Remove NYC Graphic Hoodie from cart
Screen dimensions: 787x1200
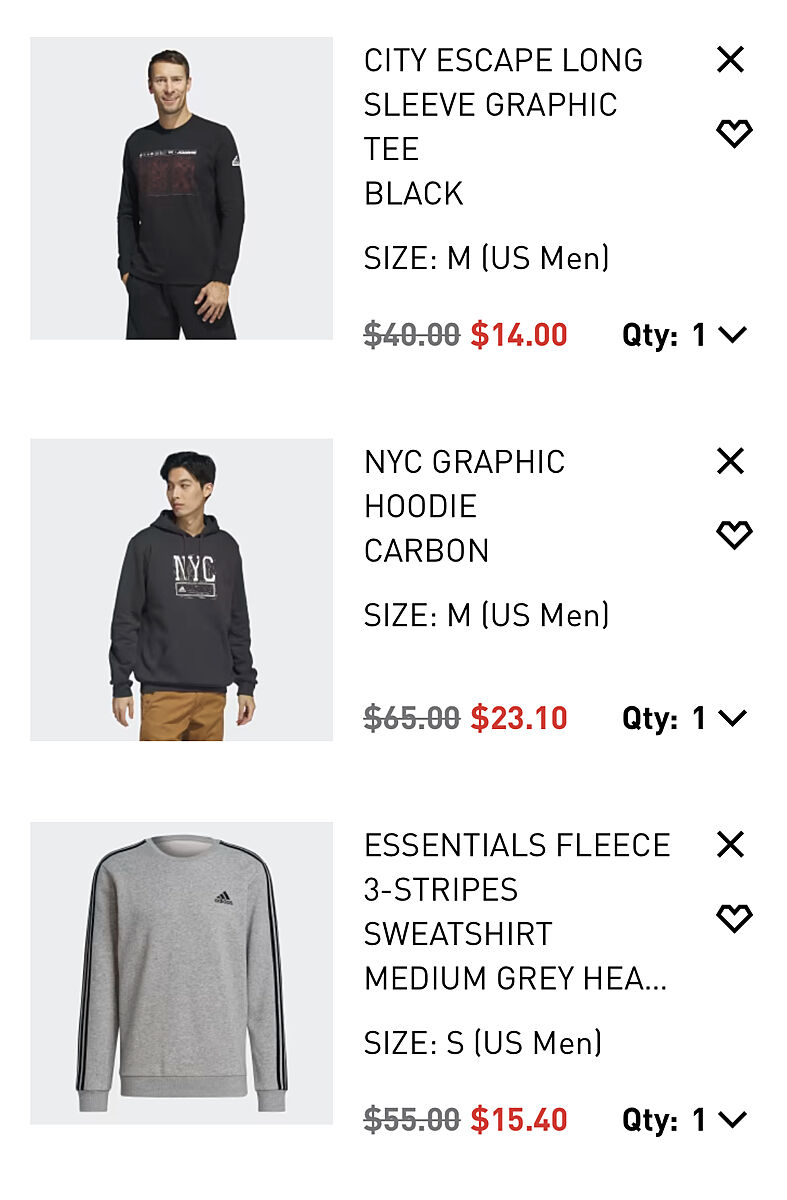click(x=731, y=461)
